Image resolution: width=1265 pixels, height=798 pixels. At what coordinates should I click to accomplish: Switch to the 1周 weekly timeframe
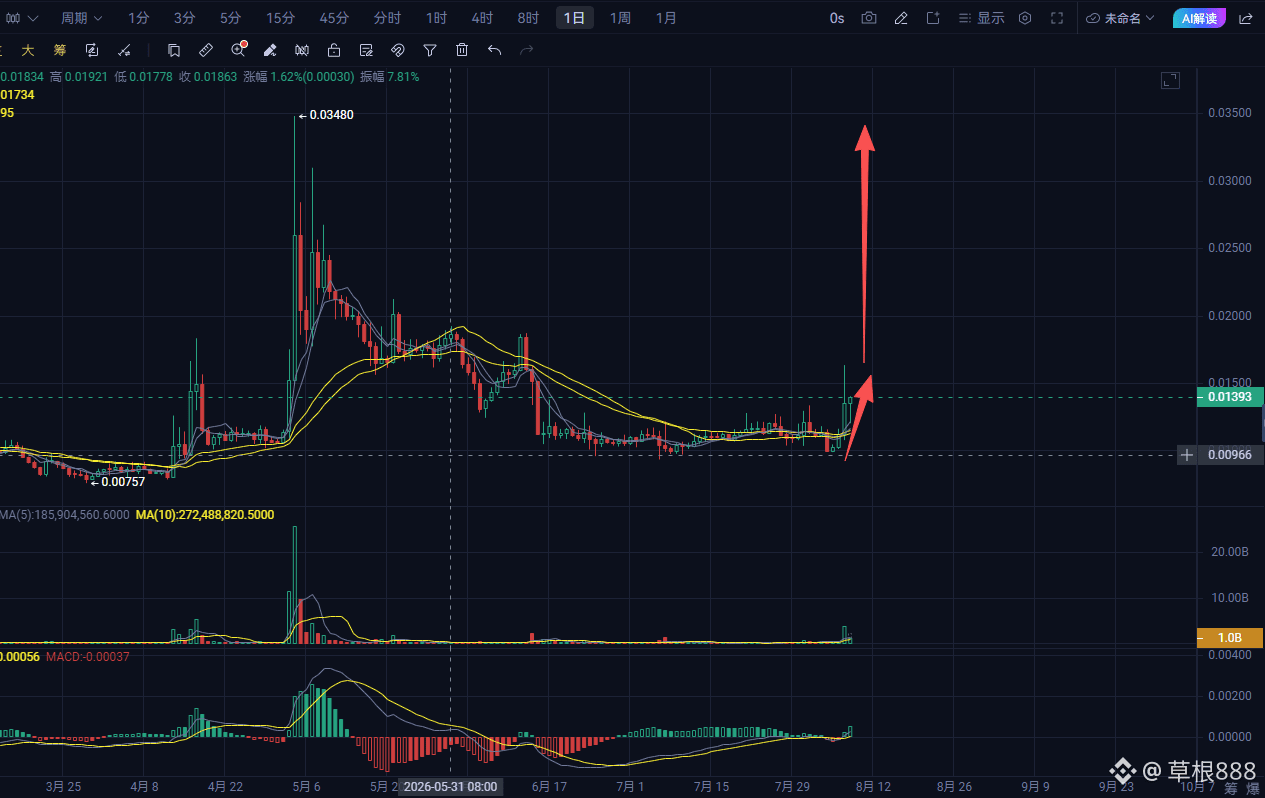[x=620, y=18]
